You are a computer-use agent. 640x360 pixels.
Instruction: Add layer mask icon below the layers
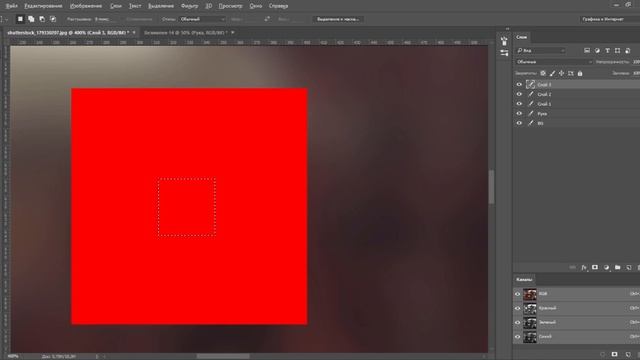(595, 267)
